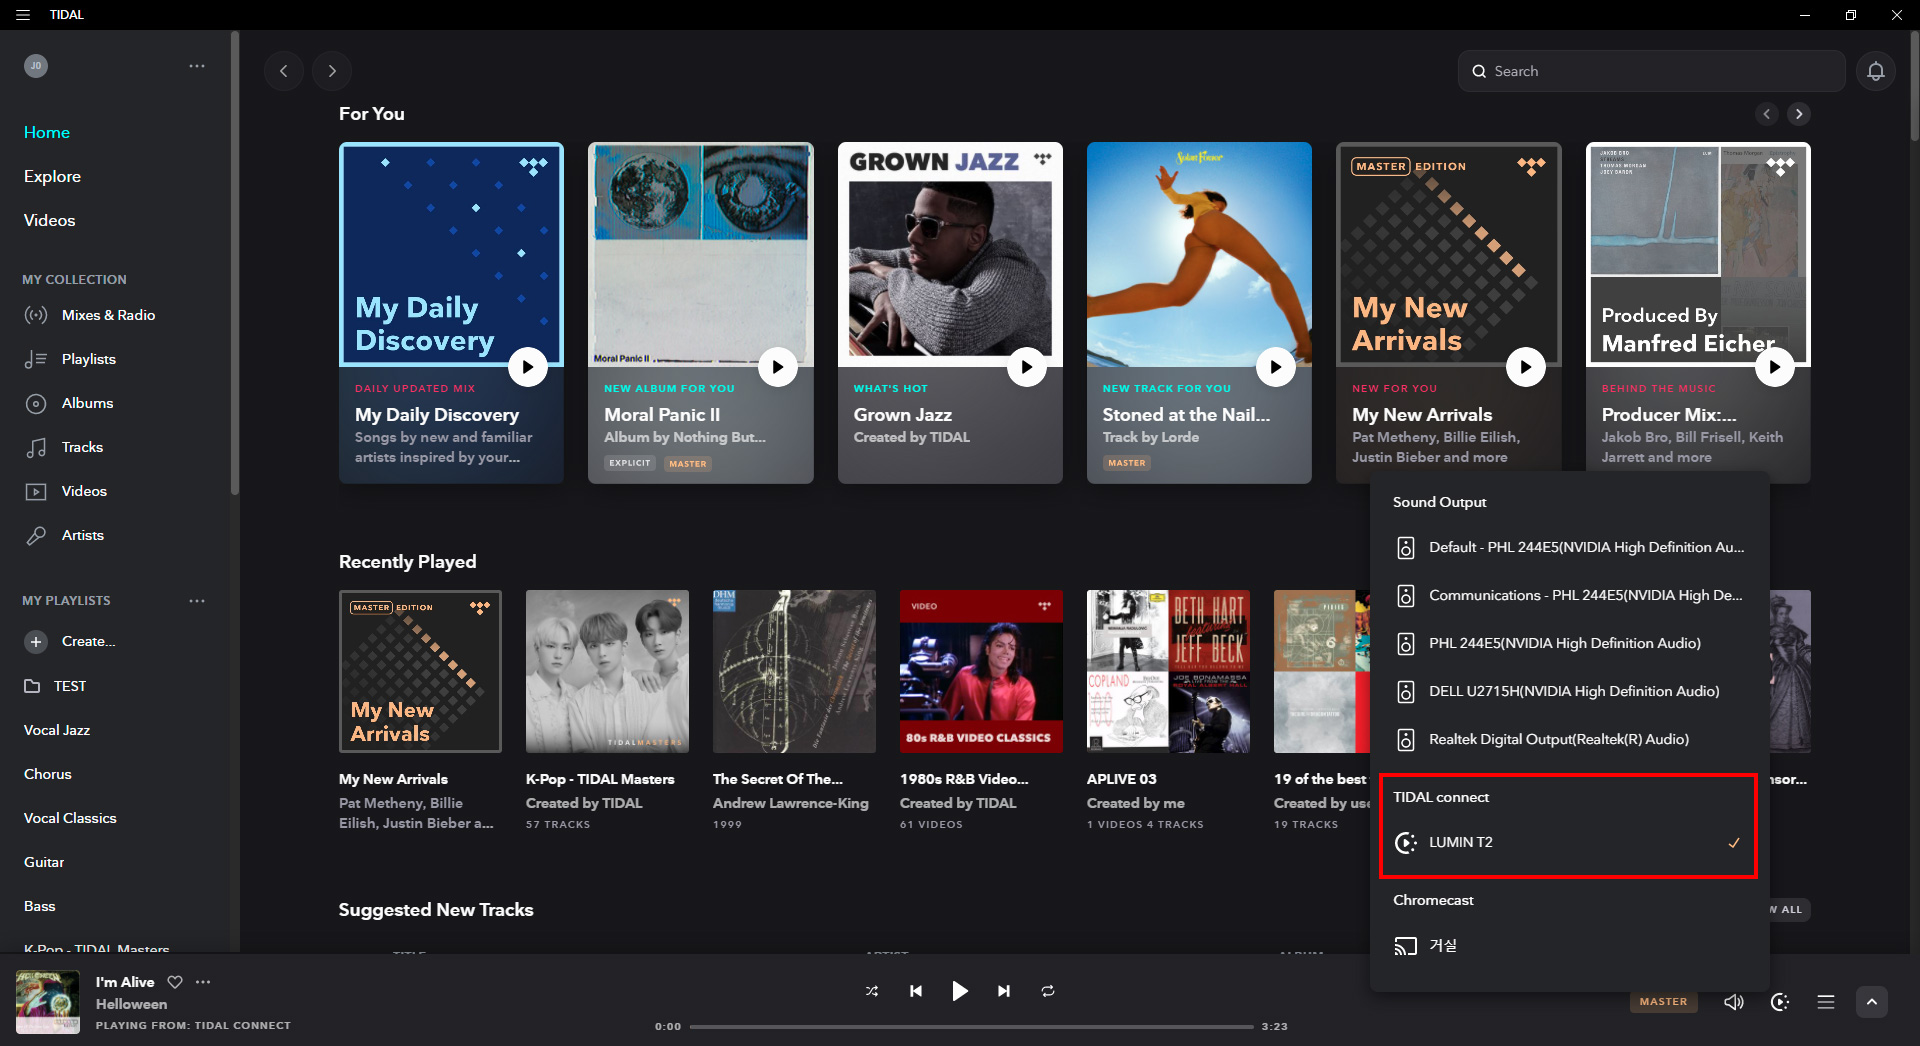Image resolution: width=1920 pixels, height=1046 pixels.
Task: Open 1980s R&B Video Classics thumbnail
Action: tap(981, 671)
